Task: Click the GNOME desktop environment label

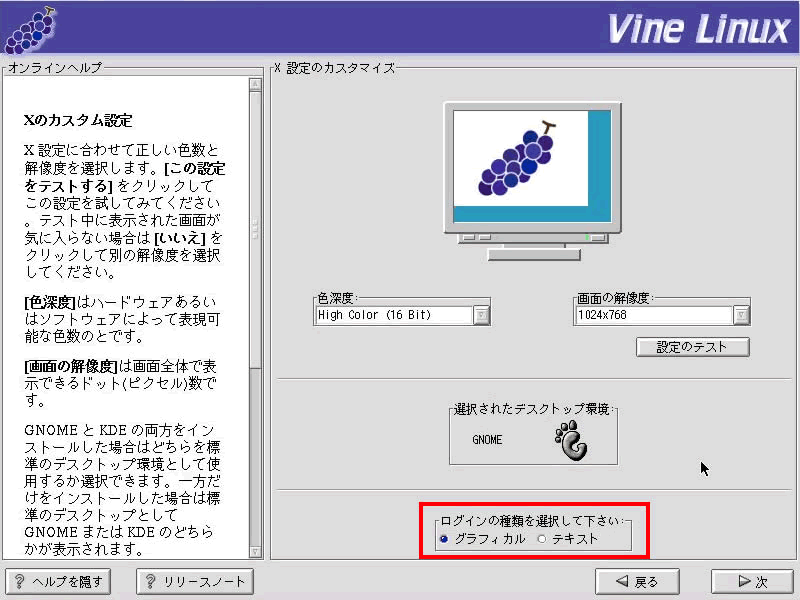Action: (x=487, y=440)
